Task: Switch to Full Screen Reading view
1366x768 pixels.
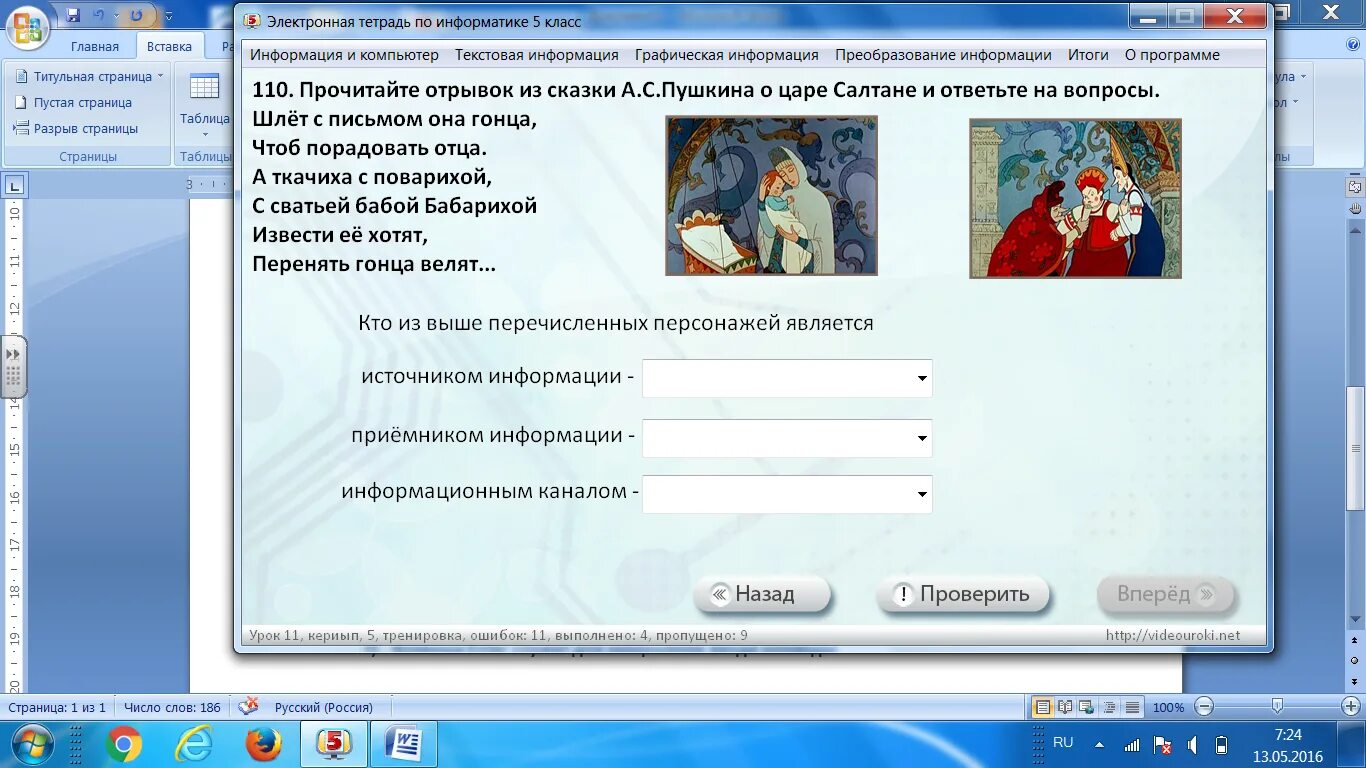Action: click(x=1066, y=707)
